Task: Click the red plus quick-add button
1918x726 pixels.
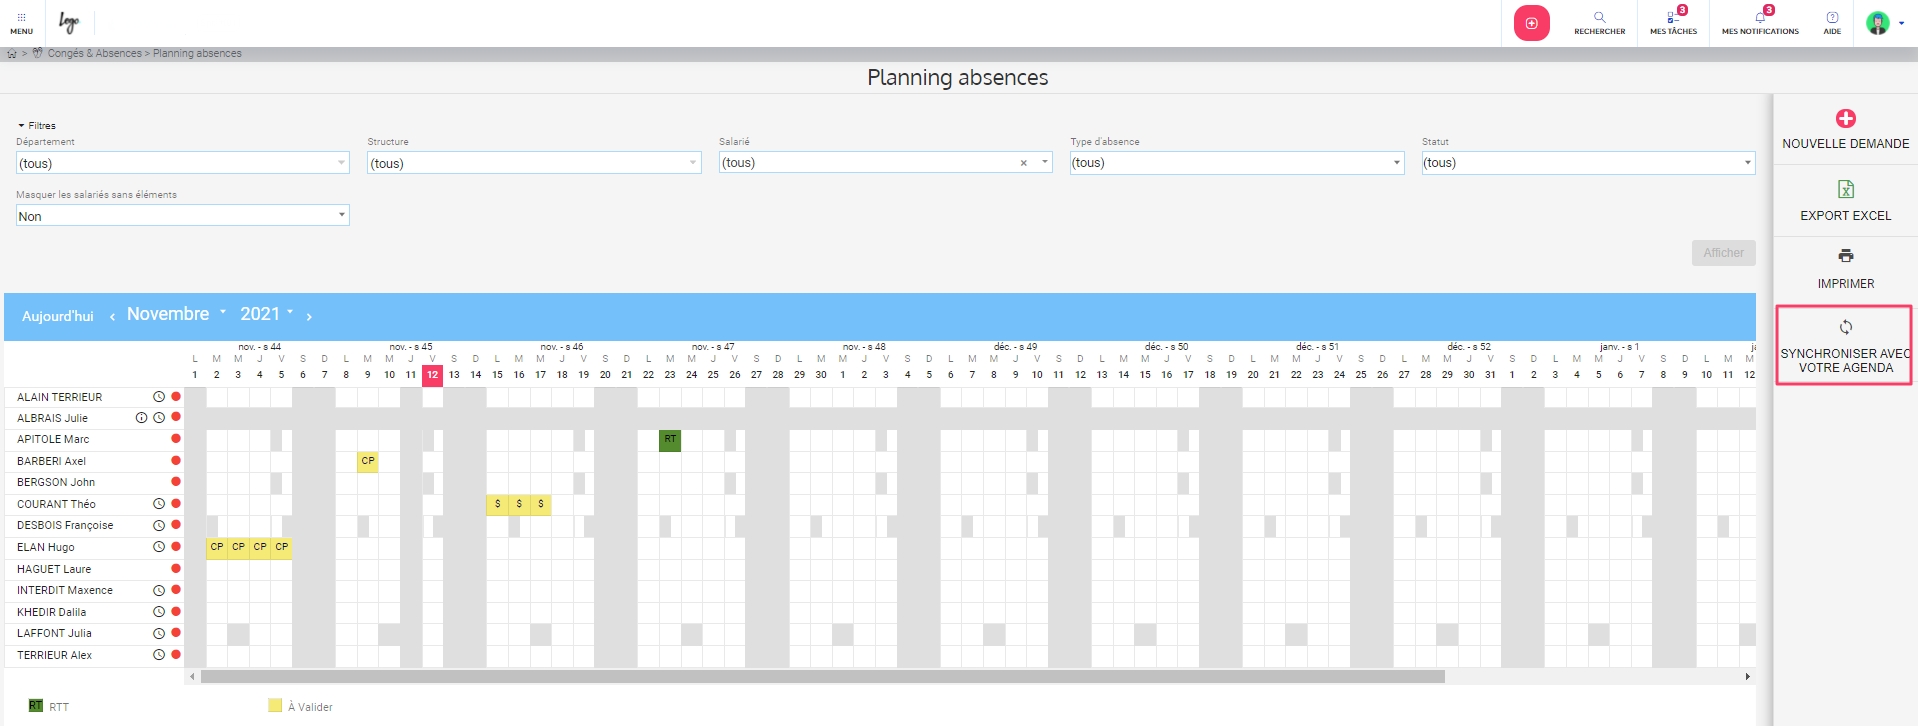Action: (1531, 23)
